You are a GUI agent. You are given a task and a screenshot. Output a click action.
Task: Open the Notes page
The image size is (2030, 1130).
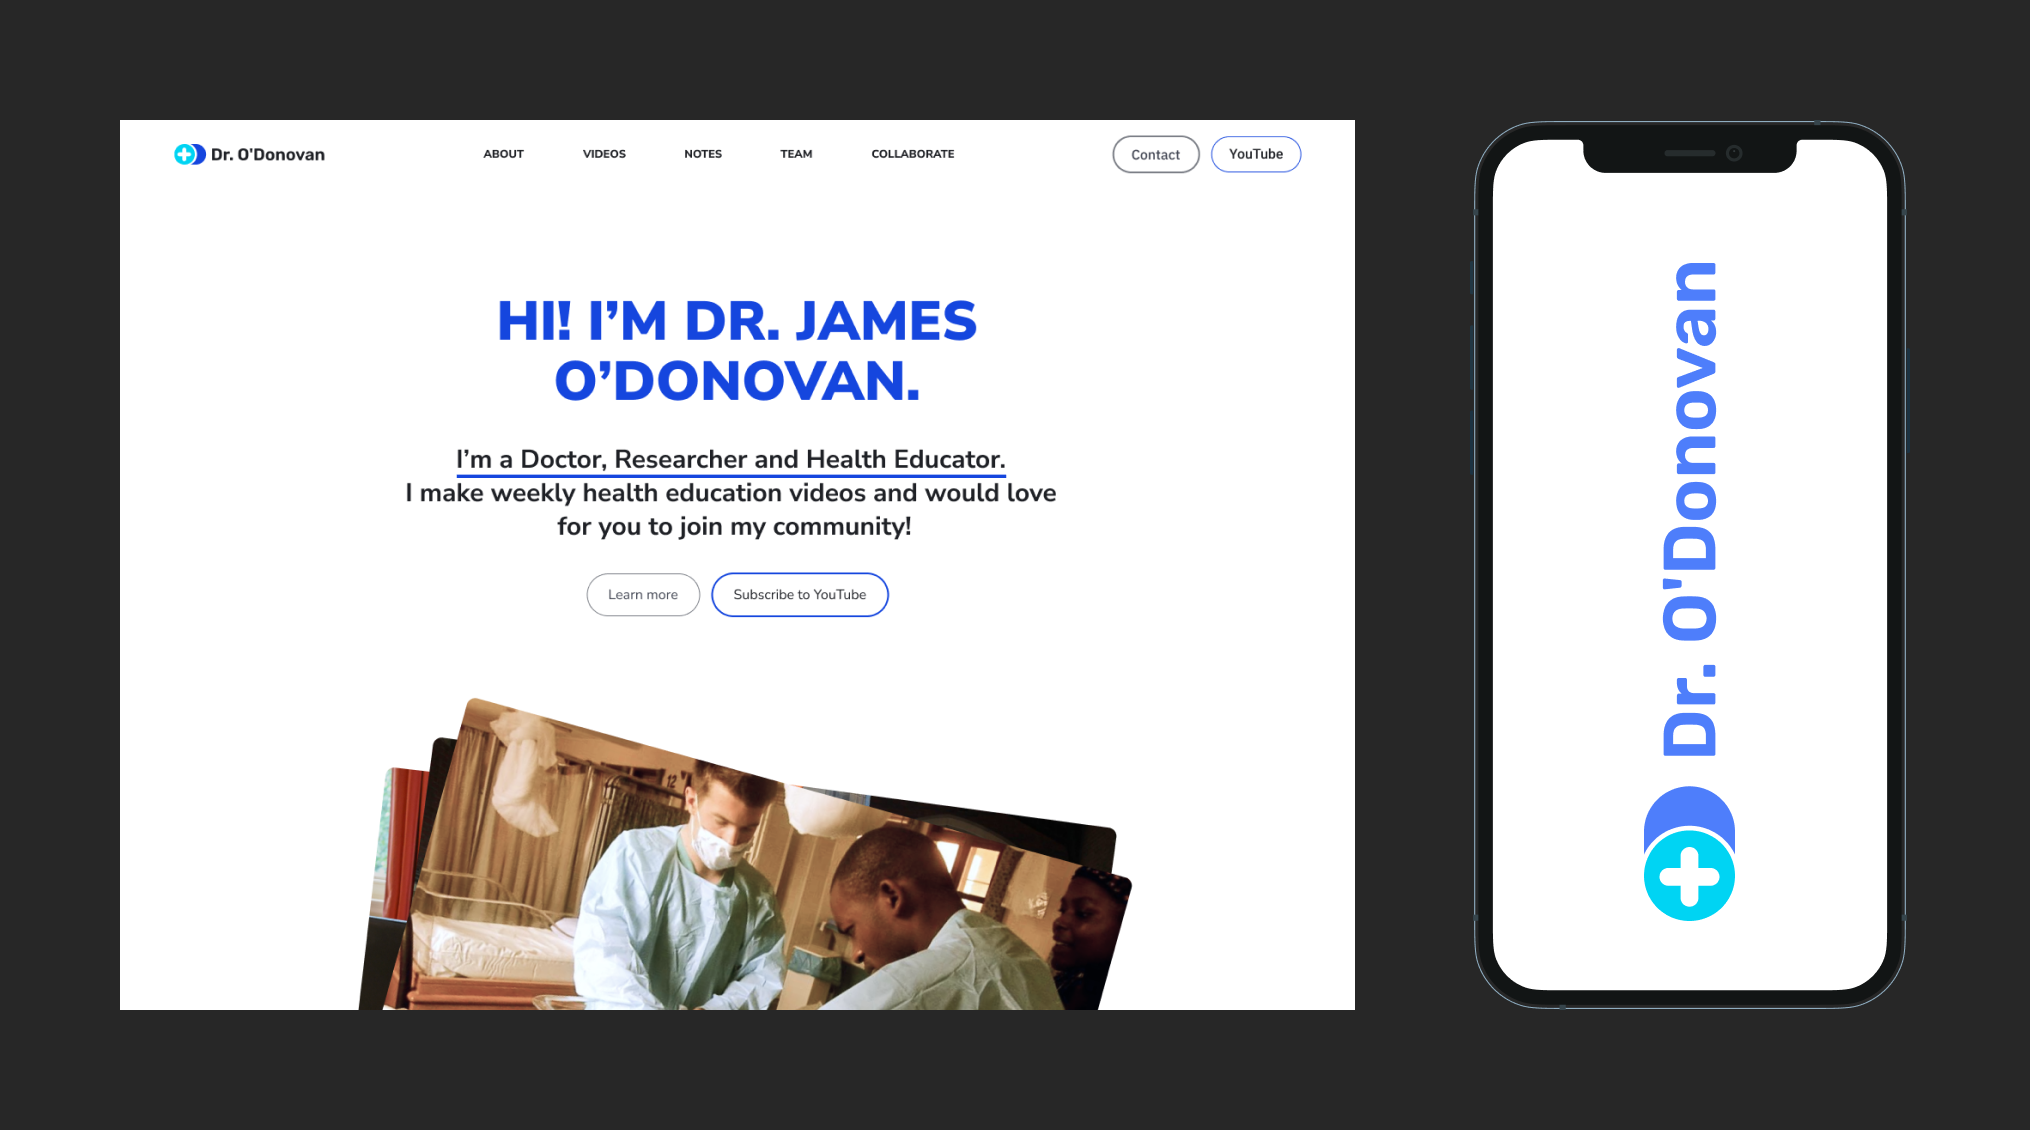pos(703,154)
